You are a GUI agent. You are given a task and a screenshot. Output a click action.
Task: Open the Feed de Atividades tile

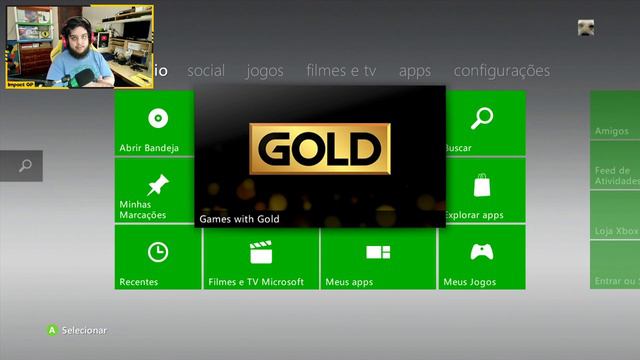point(615,165)
